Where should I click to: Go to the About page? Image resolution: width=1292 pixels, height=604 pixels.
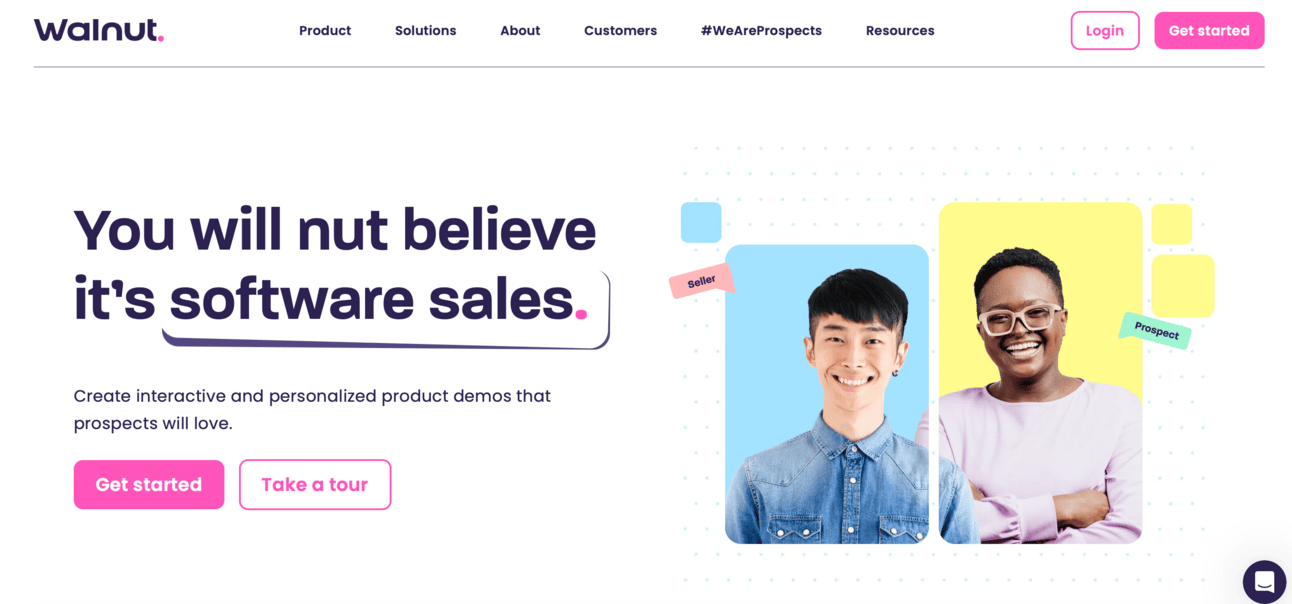click(x=520, y=31)
